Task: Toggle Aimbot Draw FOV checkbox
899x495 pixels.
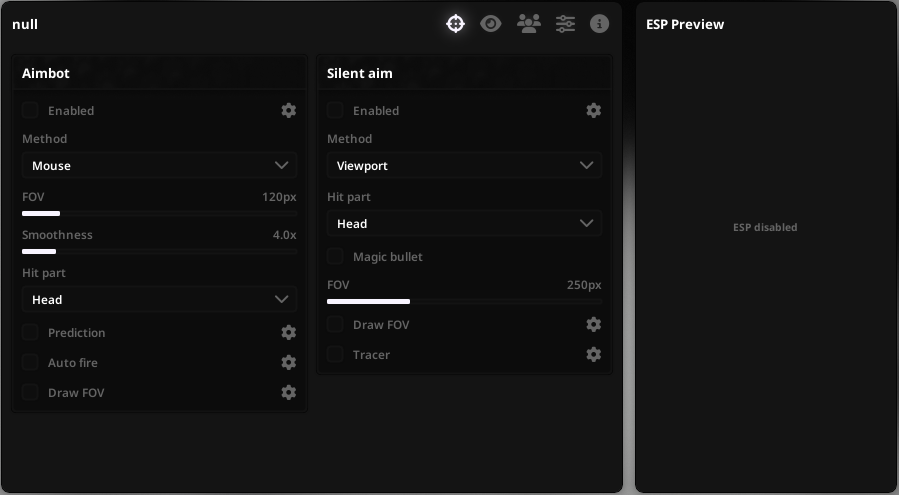Action: 30,392
